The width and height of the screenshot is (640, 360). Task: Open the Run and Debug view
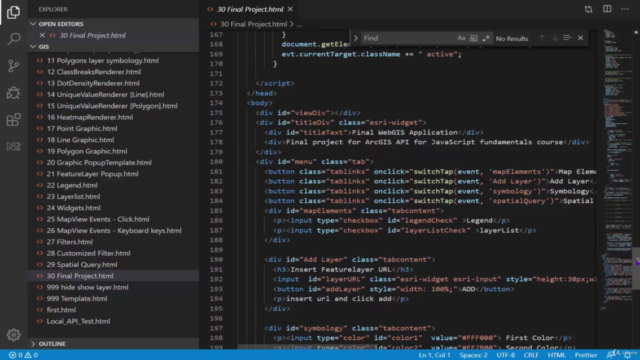tap(13, 93)
